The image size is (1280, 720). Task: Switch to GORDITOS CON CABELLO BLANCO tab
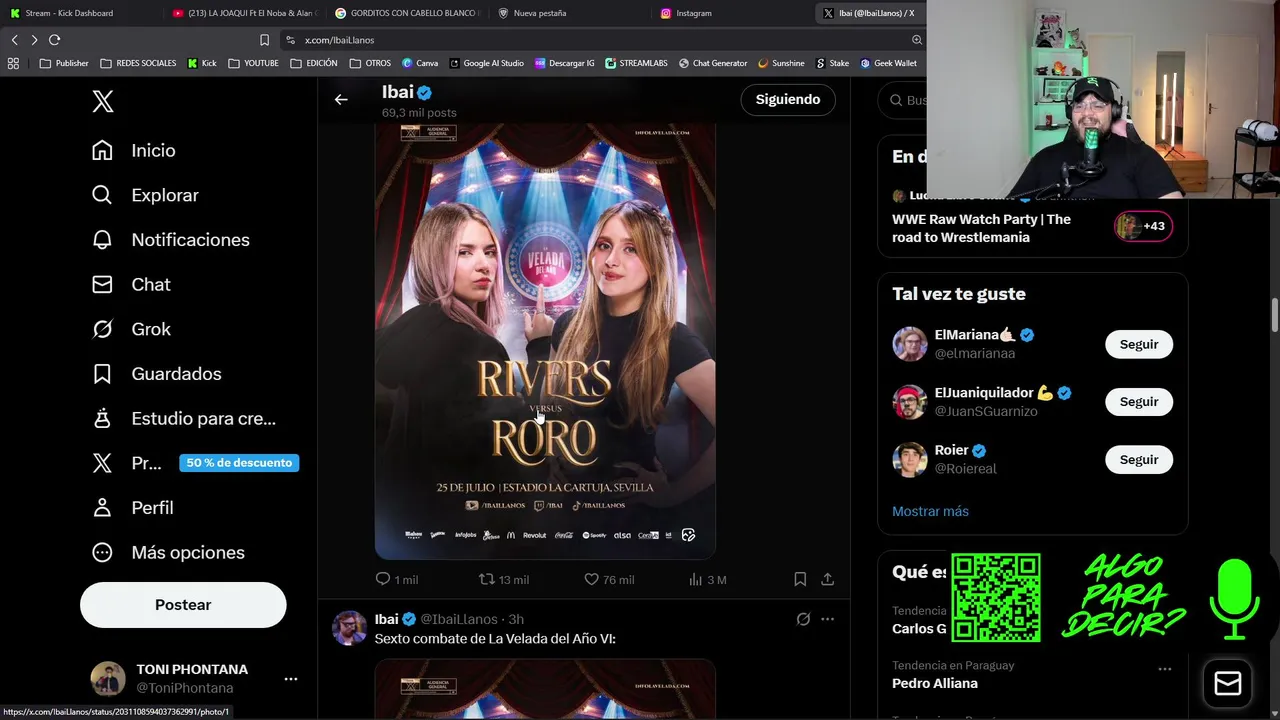408,13
